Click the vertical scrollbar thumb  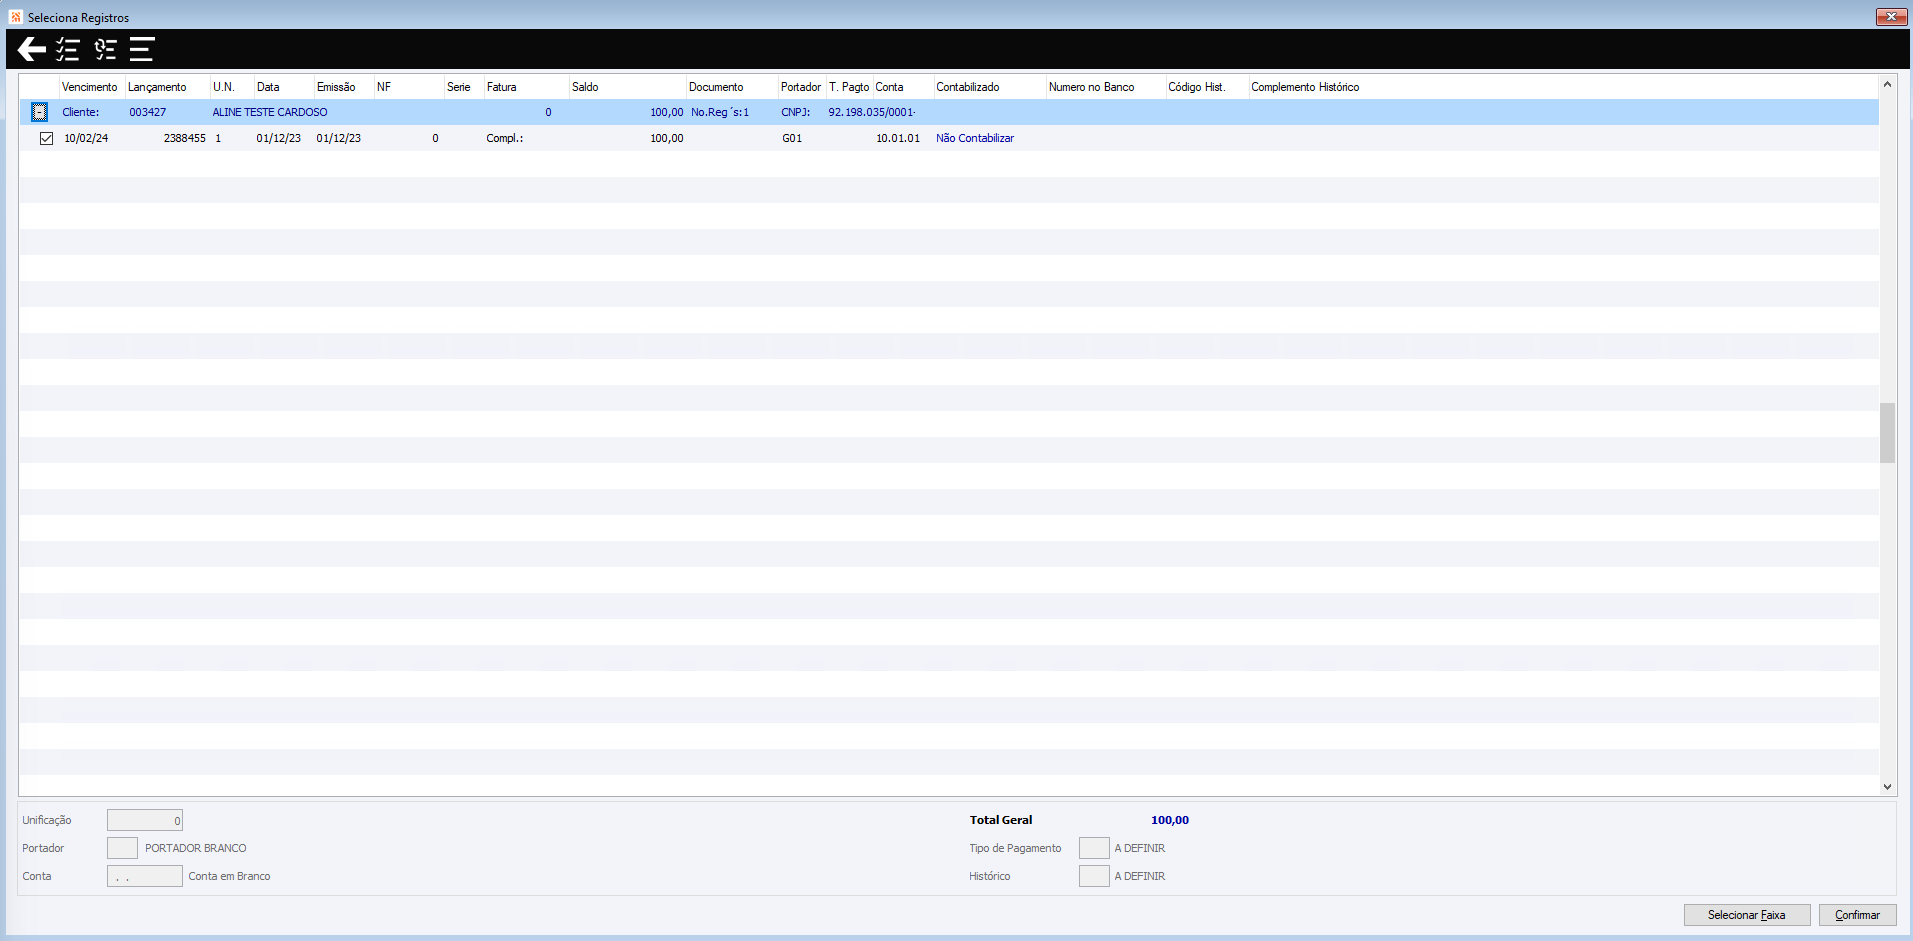1887,433
